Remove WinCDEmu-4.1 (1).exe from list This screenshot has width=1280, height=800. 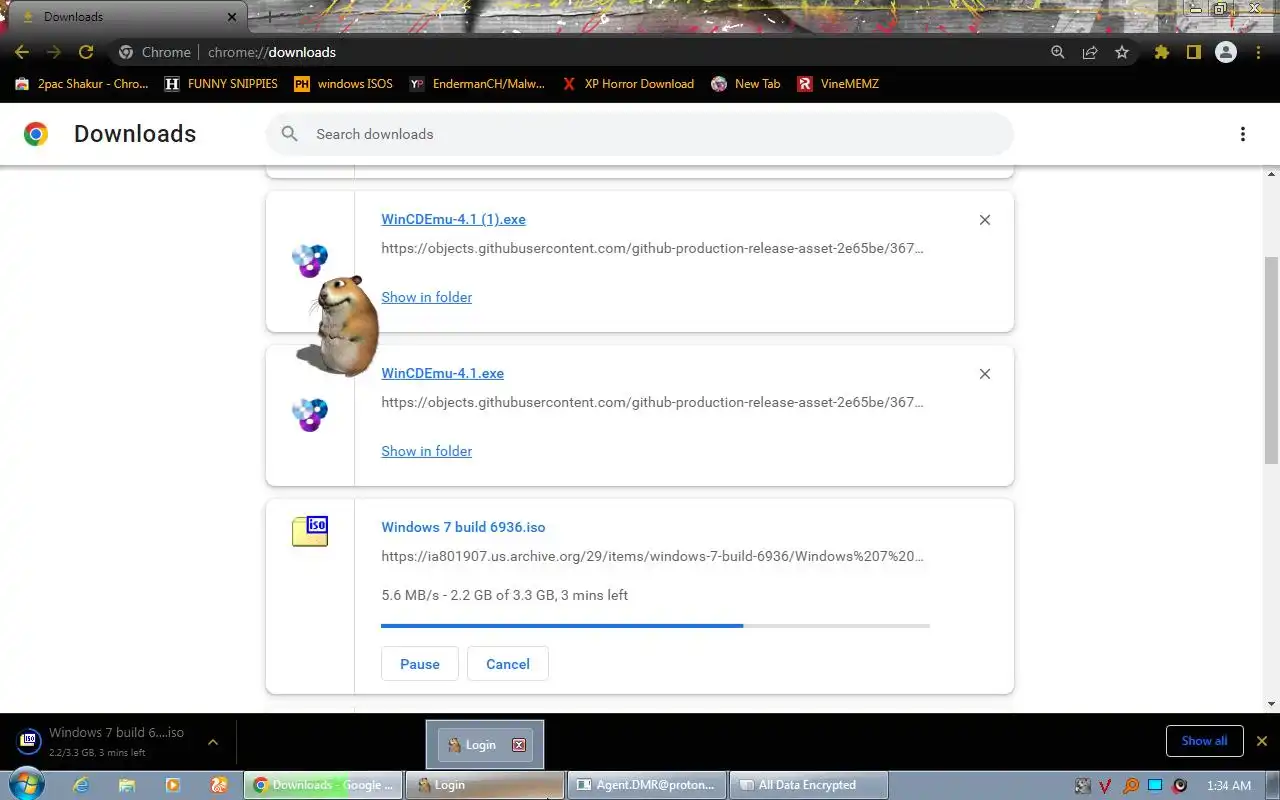(985, 220)
